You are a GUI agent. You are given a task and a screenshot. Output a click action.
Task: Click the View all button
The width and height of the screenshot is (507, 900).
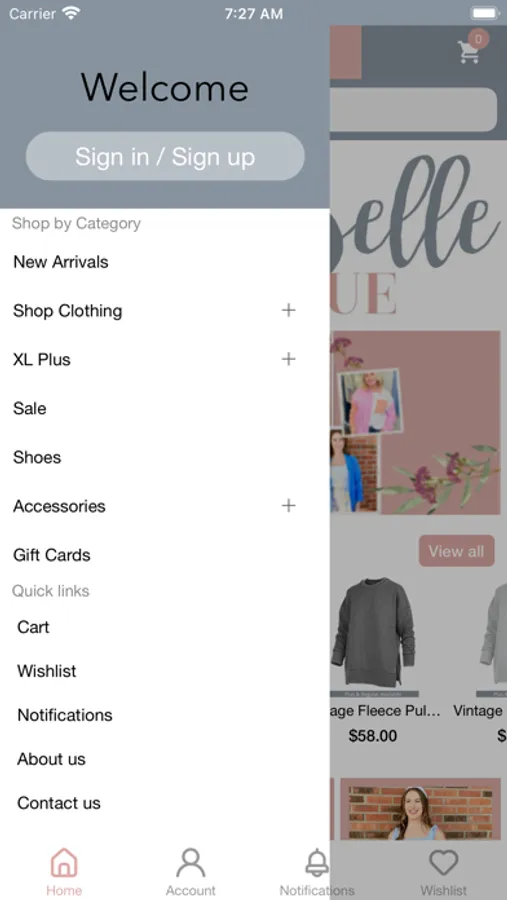[456, 551]
